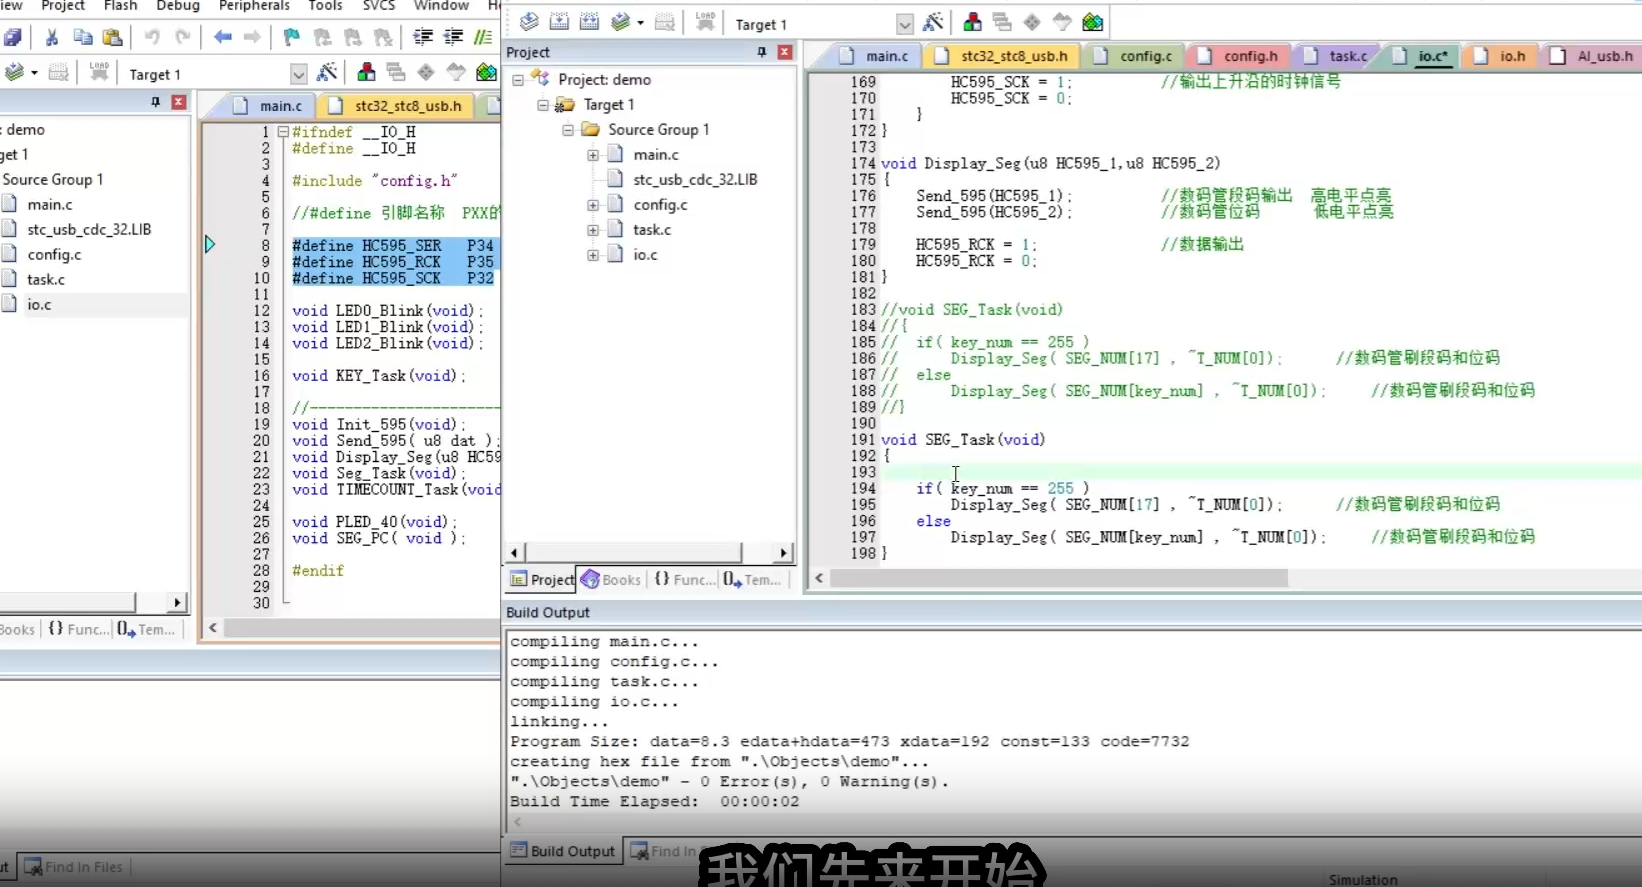
Task: Select stc_usb_cdc_32.LIB in front project tree
Action: click(x=695, y=179)
